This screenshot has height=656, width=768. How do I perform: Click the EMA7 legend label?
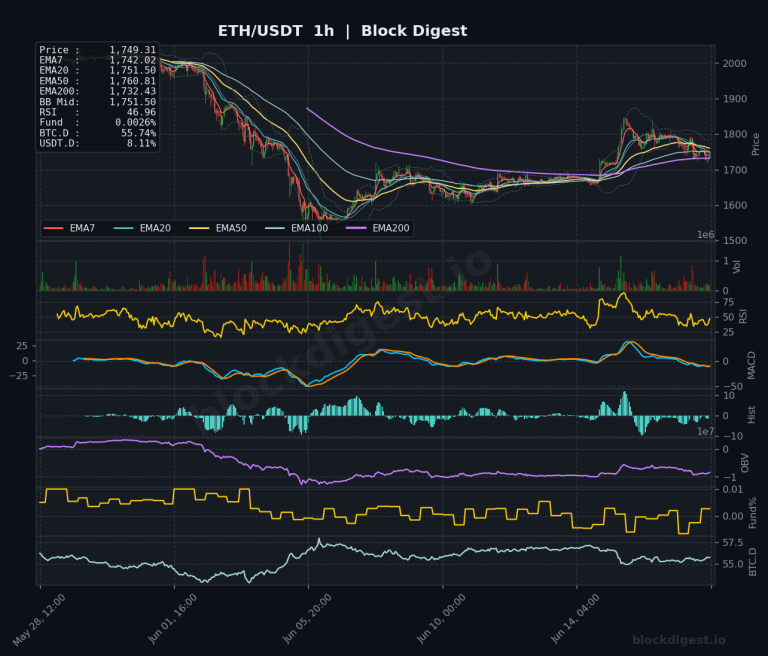(82, 228)
